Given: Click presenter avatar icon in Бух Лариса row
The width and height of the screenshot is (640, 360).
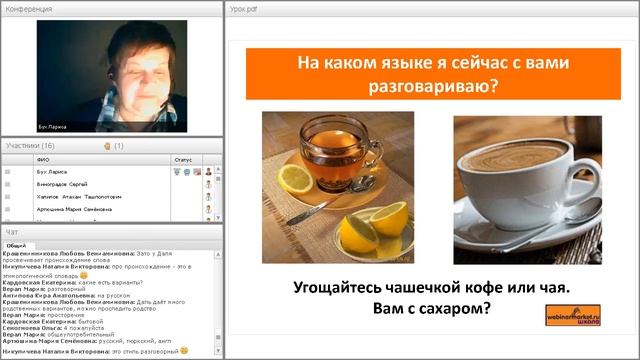Looking at the screenshot, I should (209, 172).
